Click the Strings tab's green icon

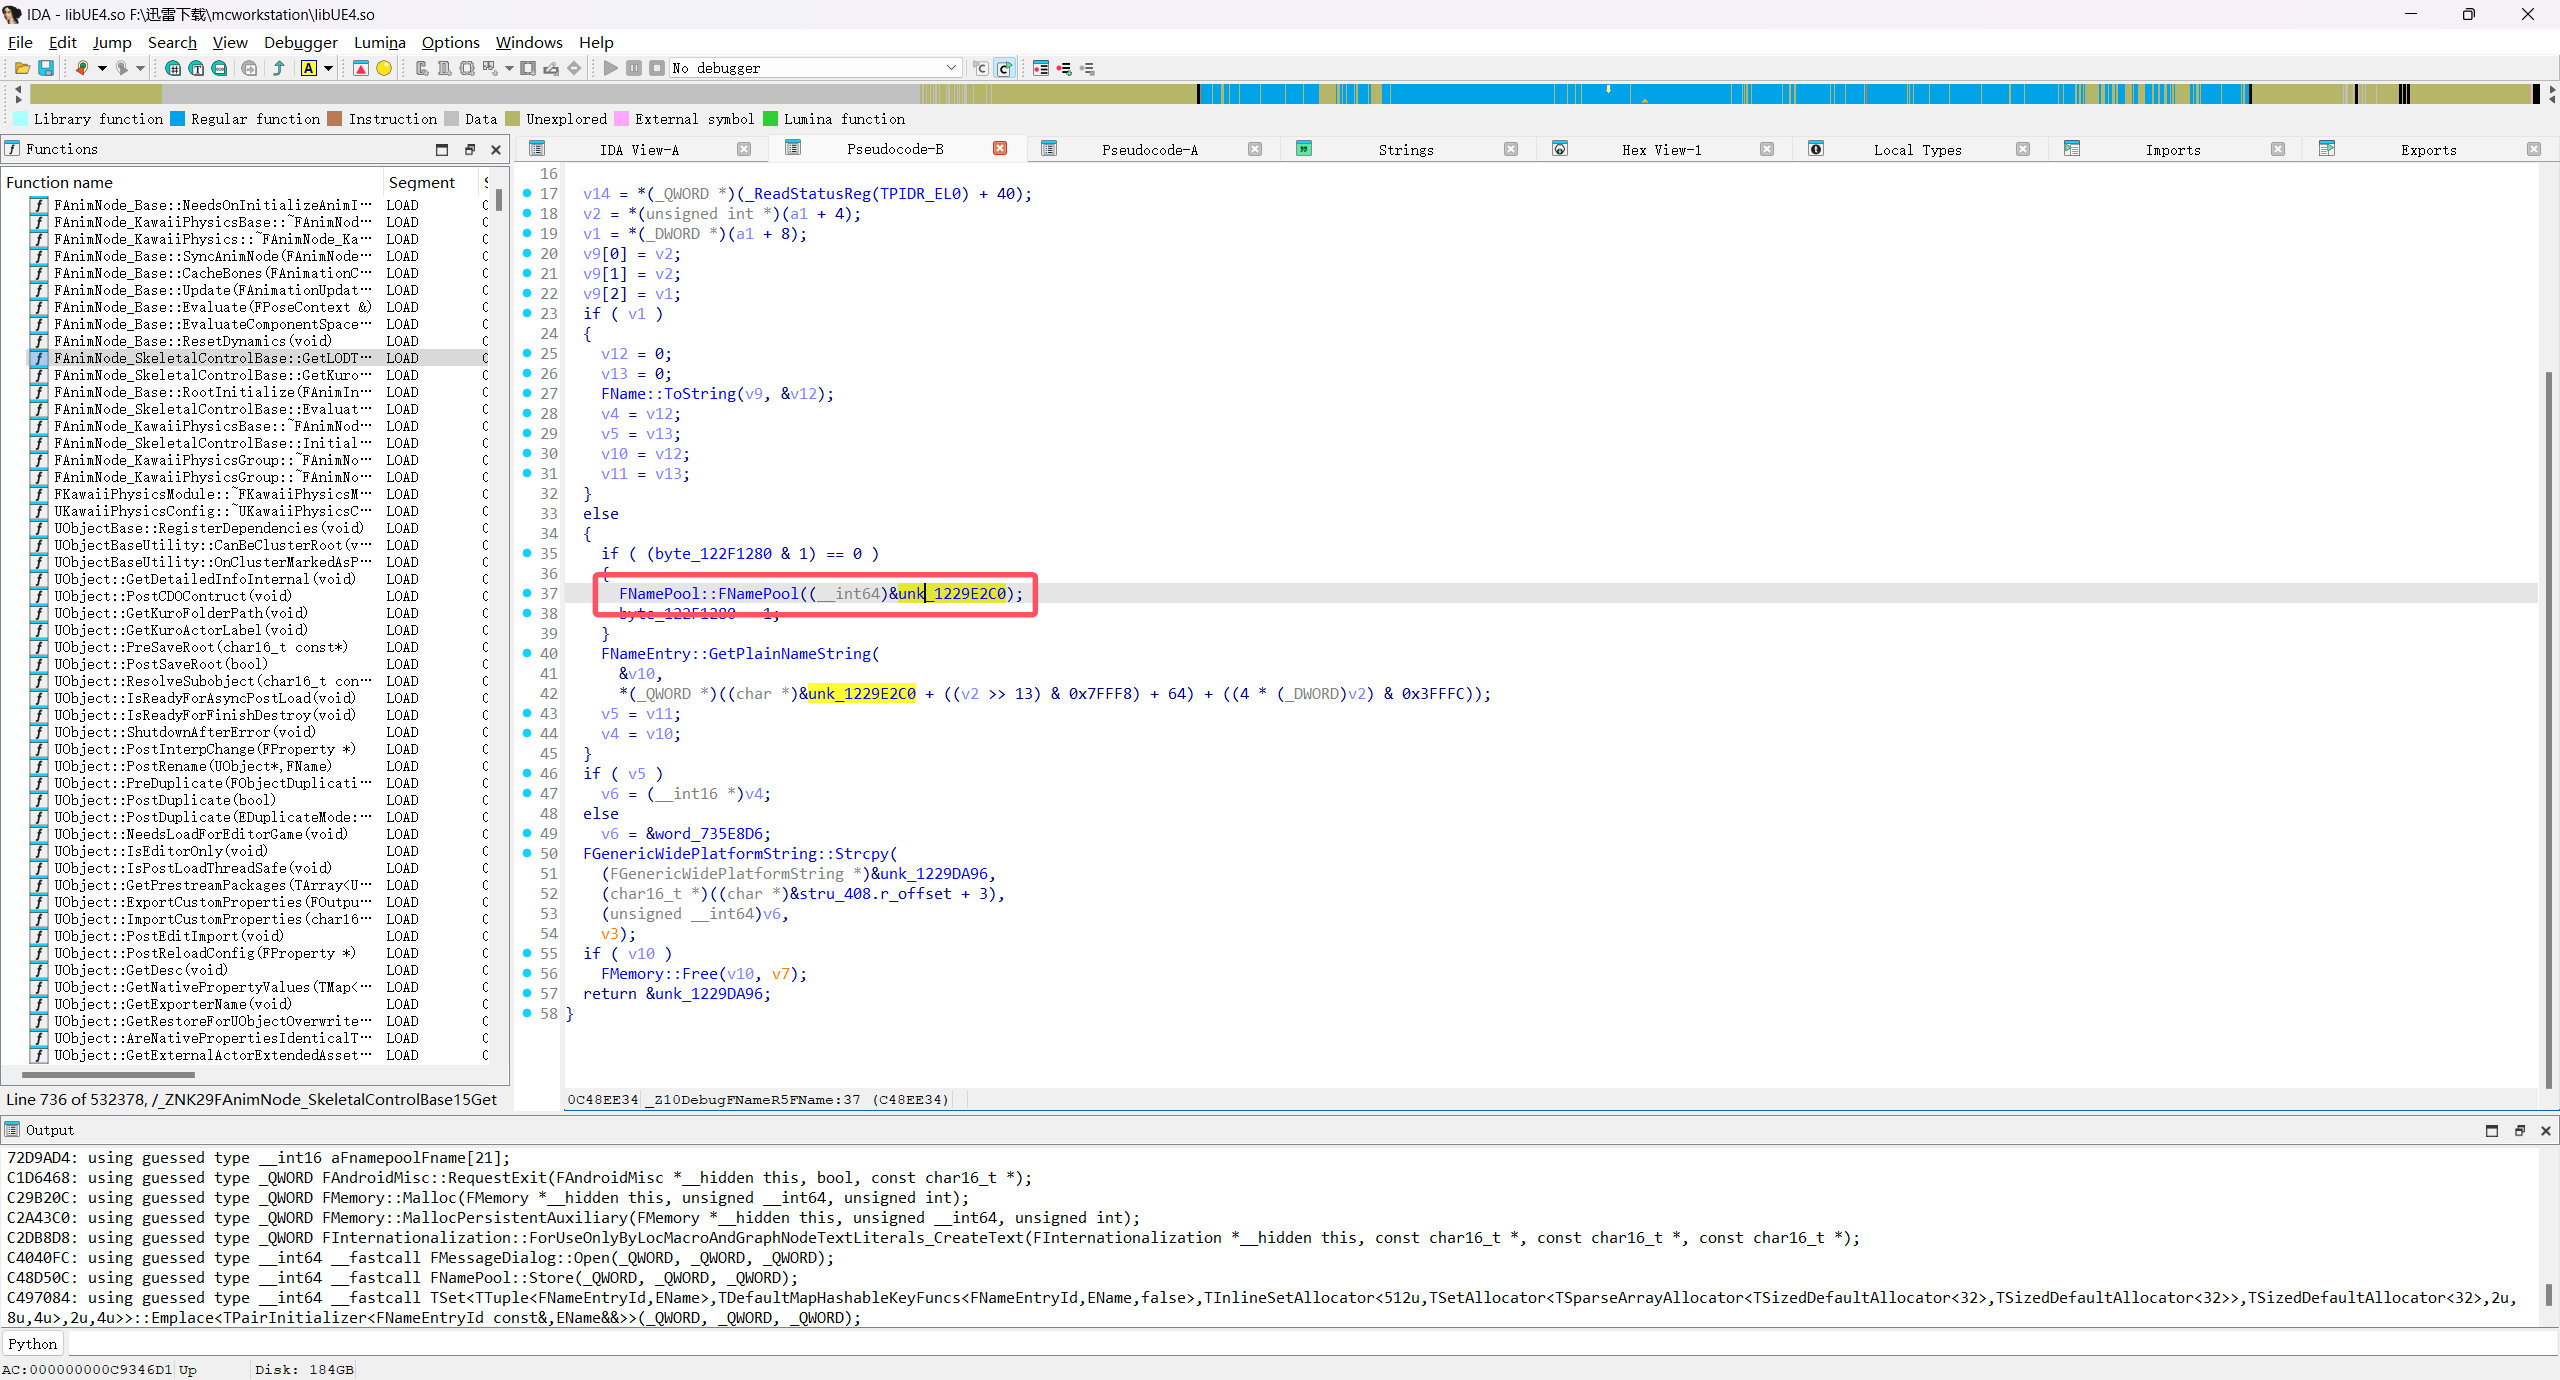1304,149
